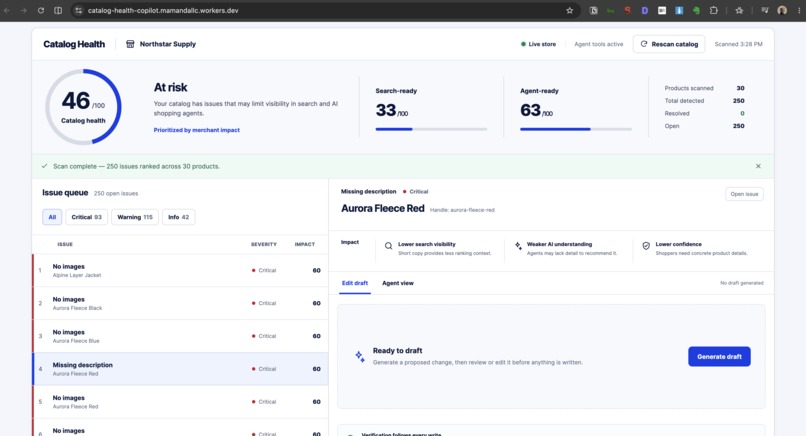Click the browser forward arrow
Viewport: 806px width, 436px height.
click(x=24, y=10)
